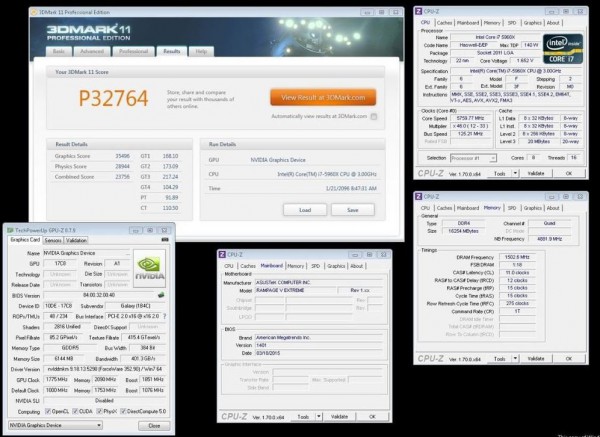Click the CPU-Z Core Speed value field
Screen dimensions: 600x437
(x=470, y=118)
